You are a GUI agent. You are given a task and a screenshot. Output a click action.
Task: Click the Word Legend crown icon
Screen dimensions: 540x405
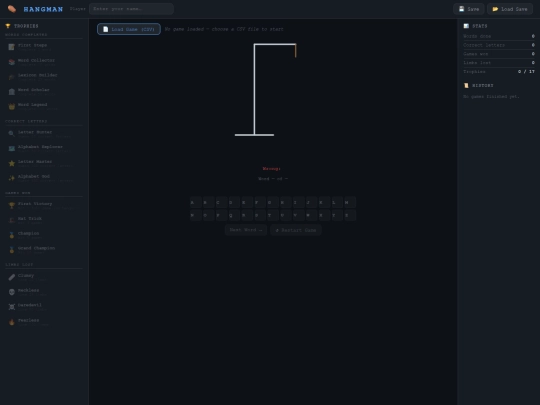[12, 106]
